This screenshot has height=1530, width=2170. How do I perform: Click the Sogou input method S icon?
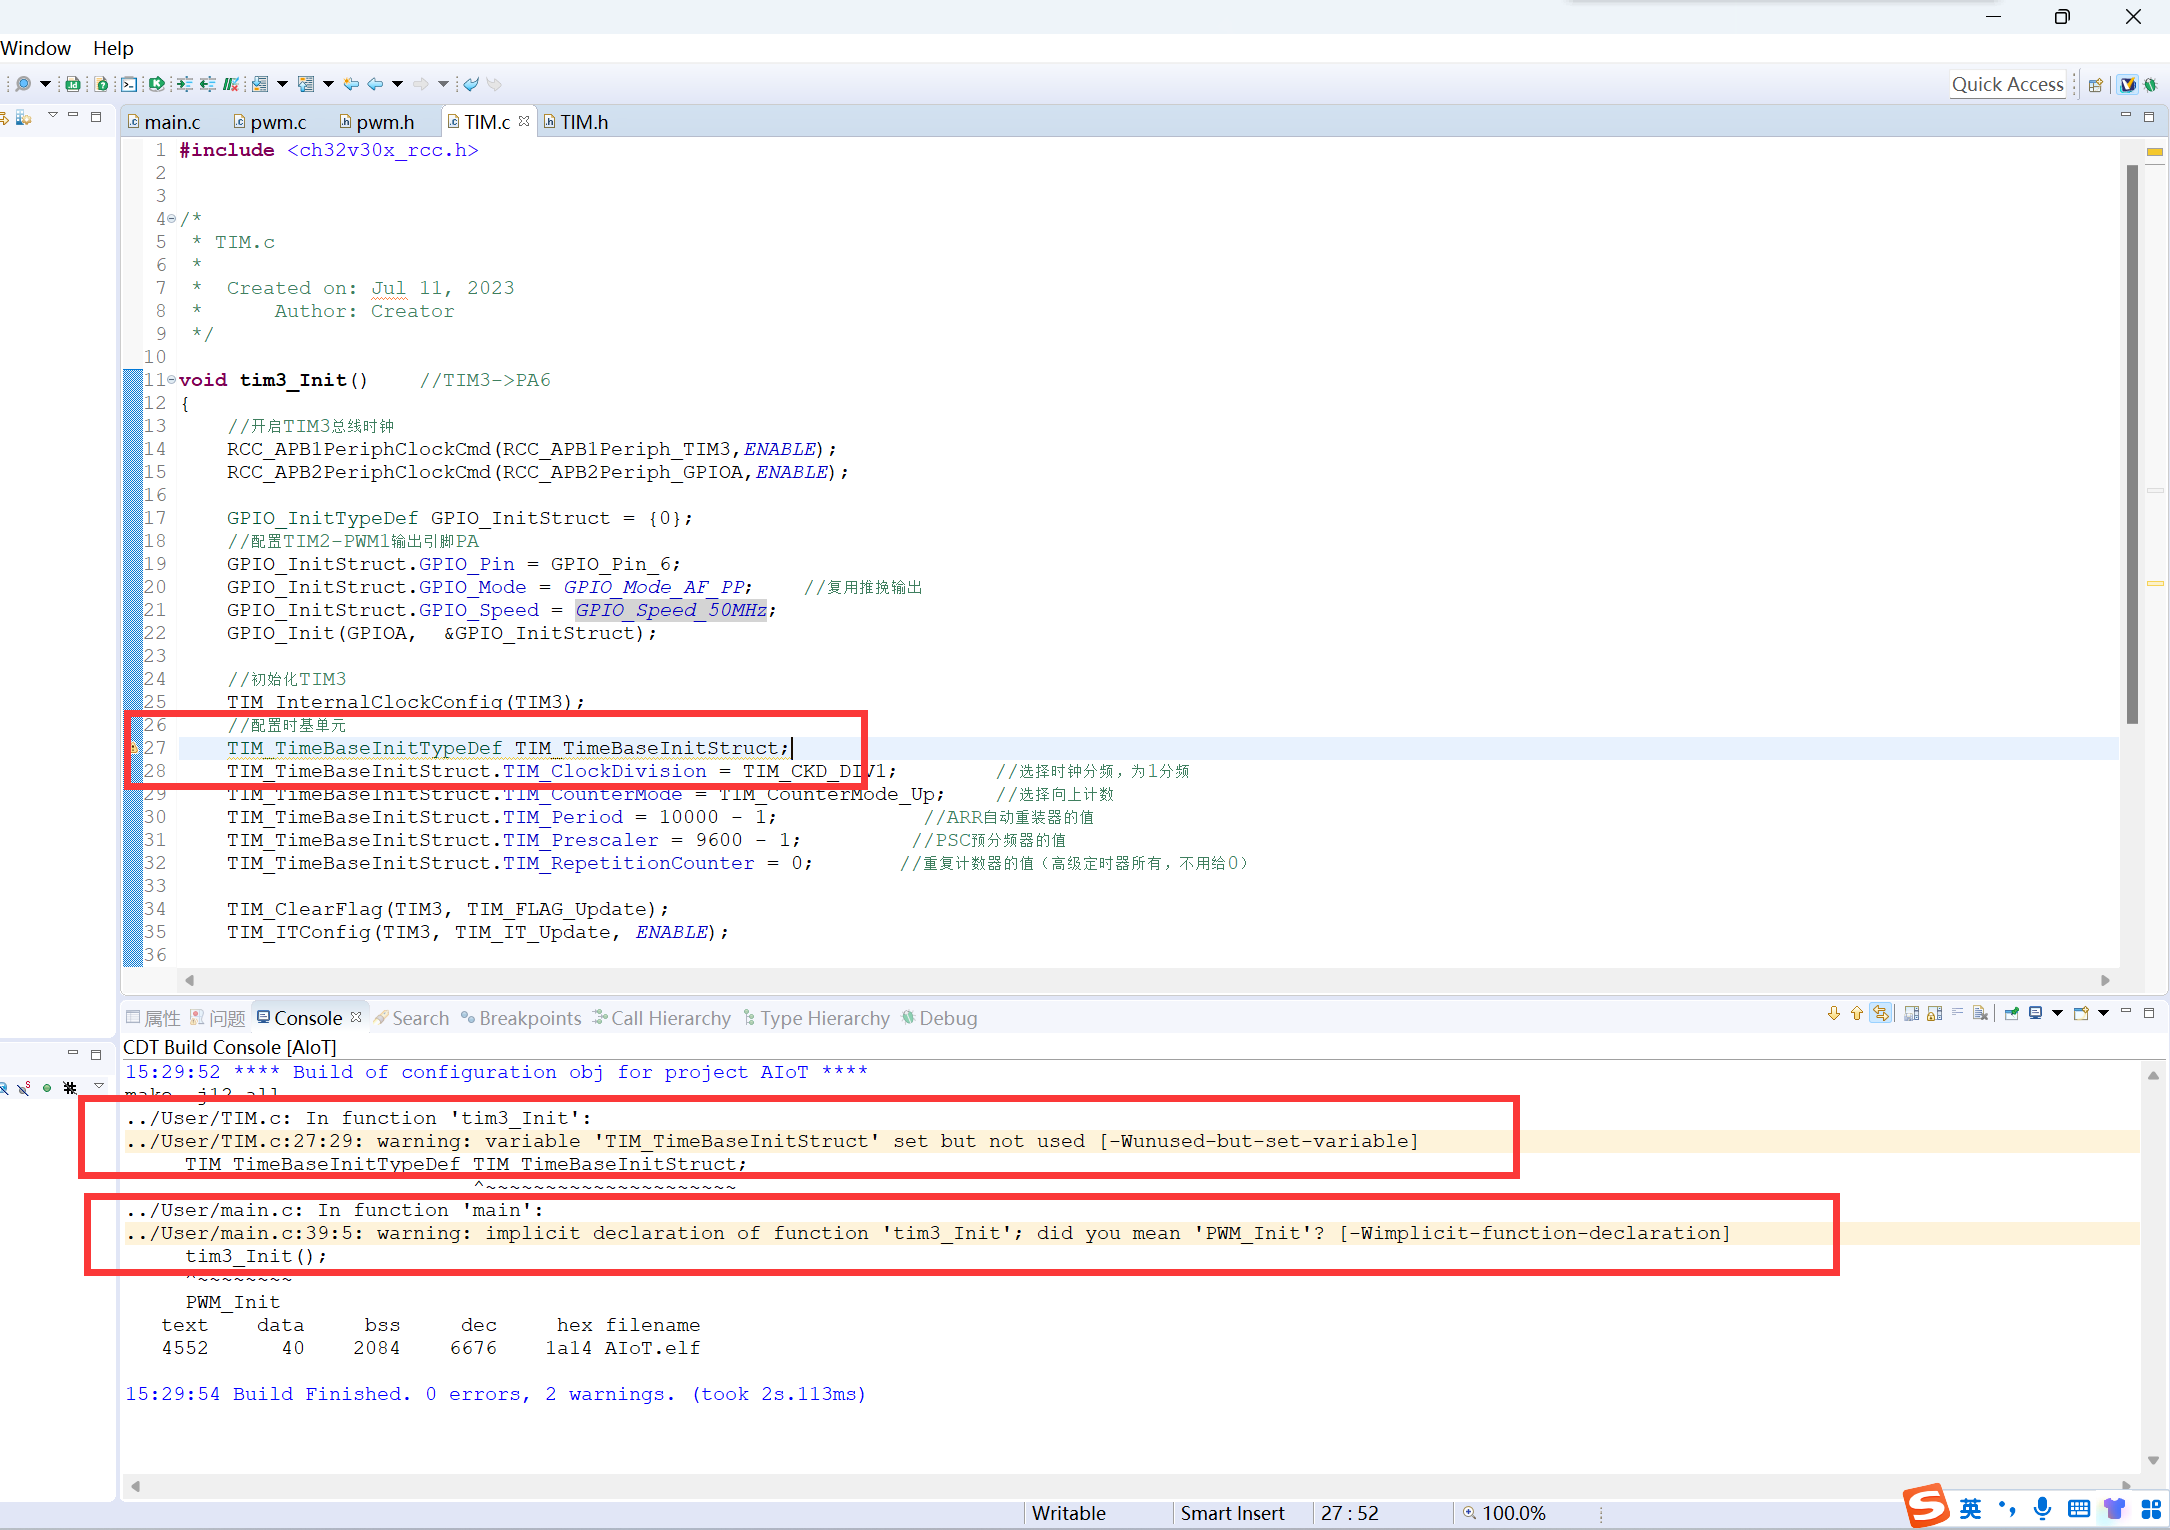click(x=1925, y=1505)
